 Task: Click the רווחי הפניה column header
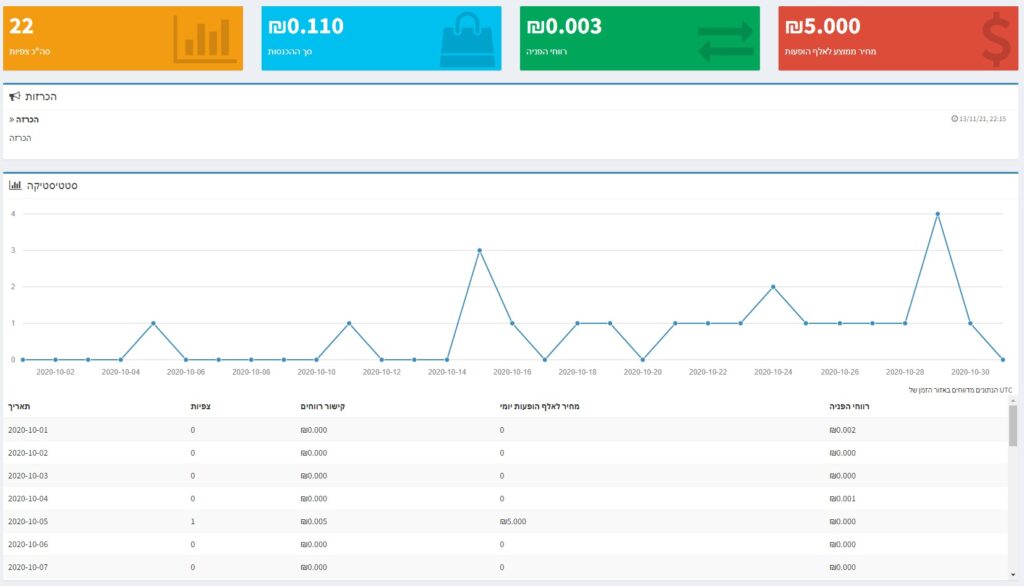pyautogui.click(x=851, y=407)
